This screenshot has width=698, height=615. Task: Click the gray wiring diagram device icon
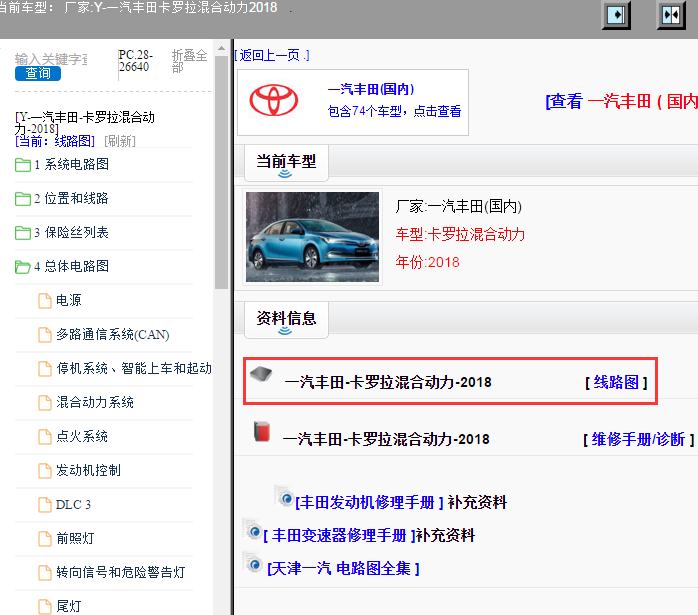[x=261, y=374]
